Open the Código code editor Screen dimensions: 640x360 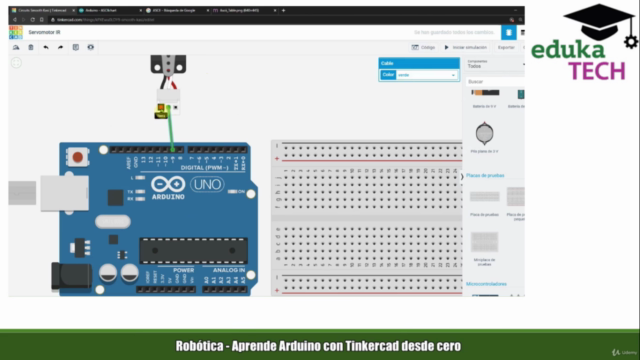pyautogui.click(x=423, y=47)
